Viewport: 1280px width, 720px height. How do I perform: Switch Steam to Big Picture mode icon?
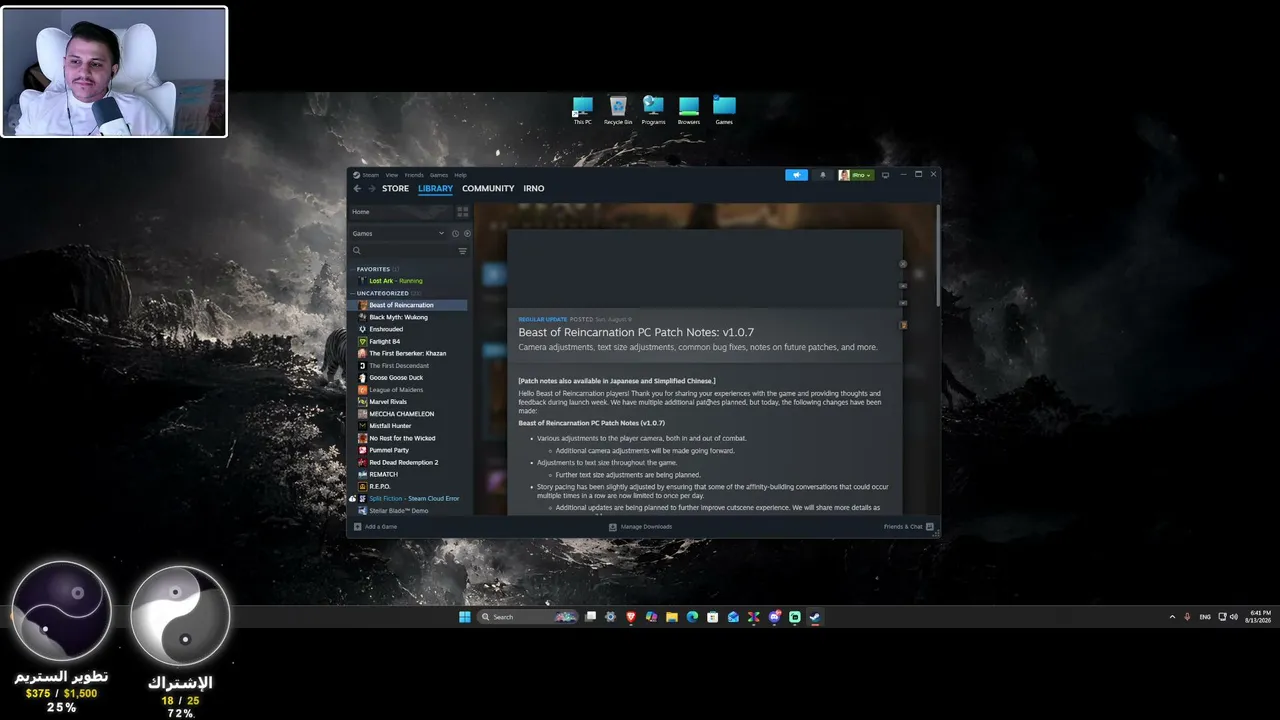pyautogui.click(x=885, y=175)
